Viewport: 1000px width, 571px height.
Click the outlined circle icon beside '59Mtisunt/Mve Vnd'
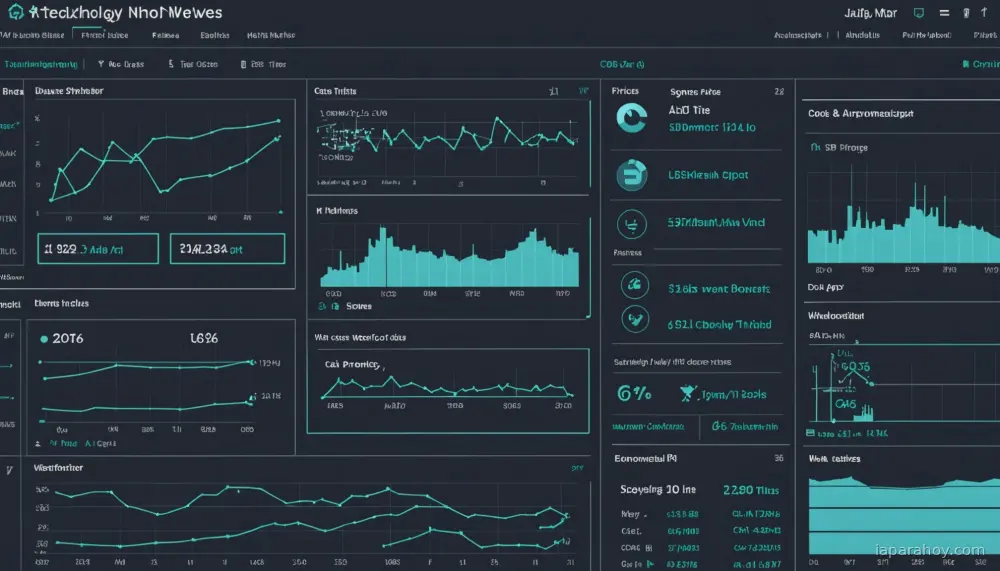[631, 224]
